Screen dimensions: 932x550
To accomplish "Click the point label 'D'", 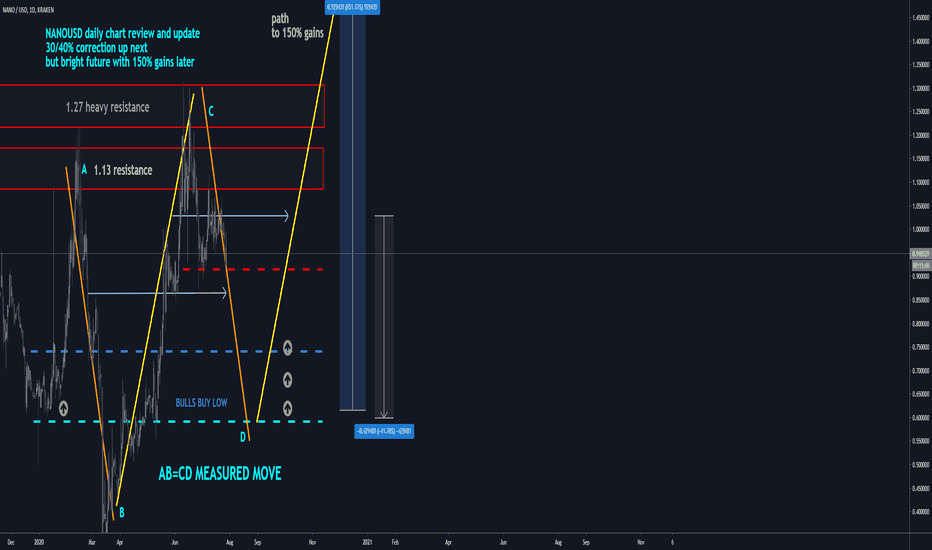I will 243,438.
